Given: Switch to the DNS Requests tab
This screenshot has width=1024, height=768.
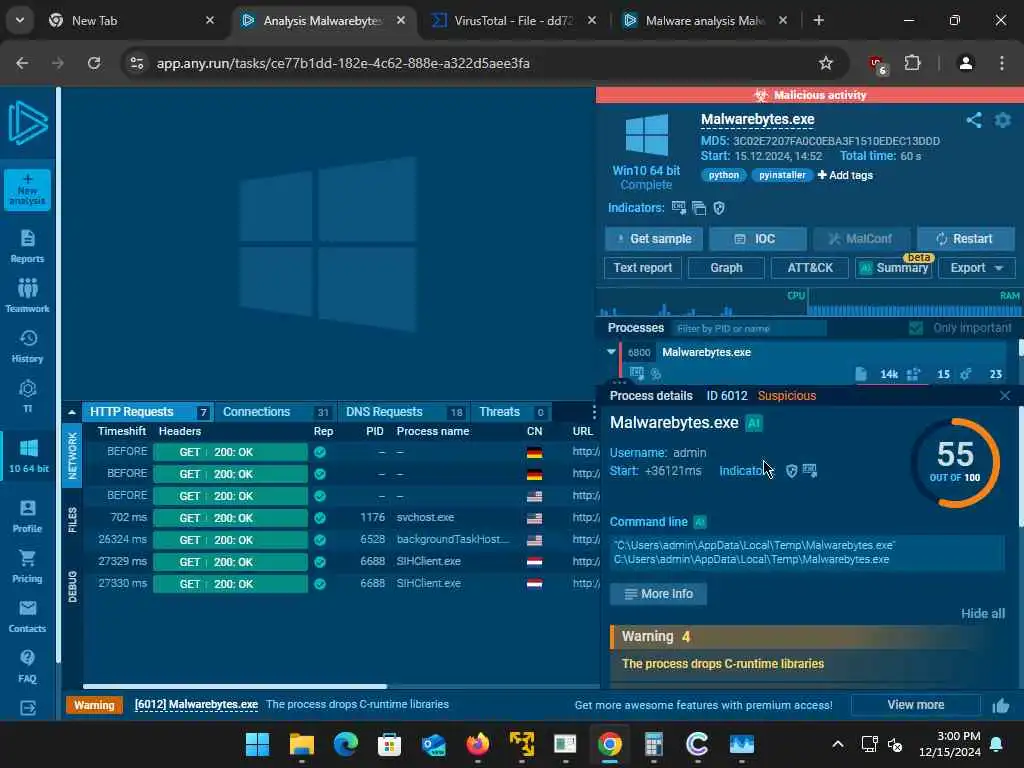Looking at the screenshot, I should pos(403,412).
